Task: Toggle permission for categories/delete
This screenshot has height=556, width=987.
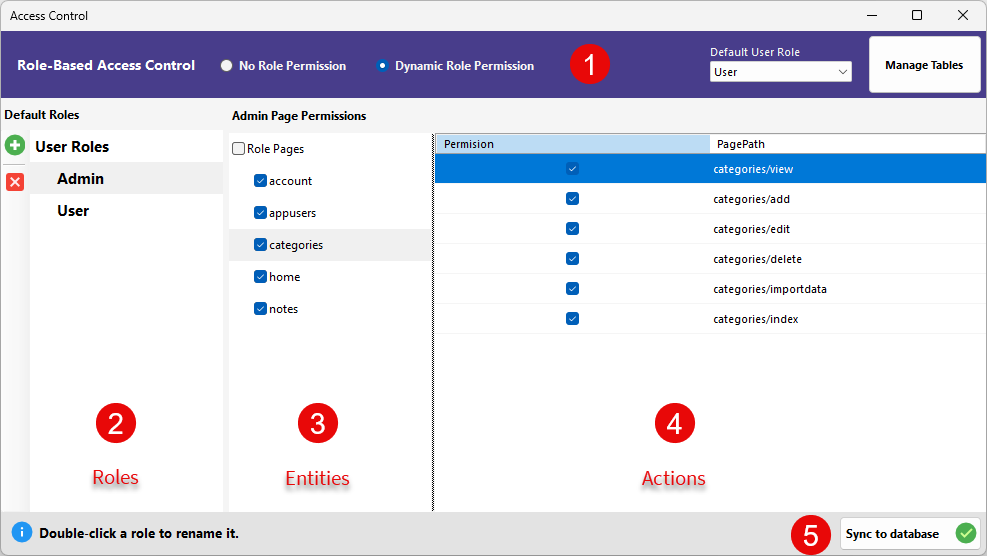Action: pos(572,259)
